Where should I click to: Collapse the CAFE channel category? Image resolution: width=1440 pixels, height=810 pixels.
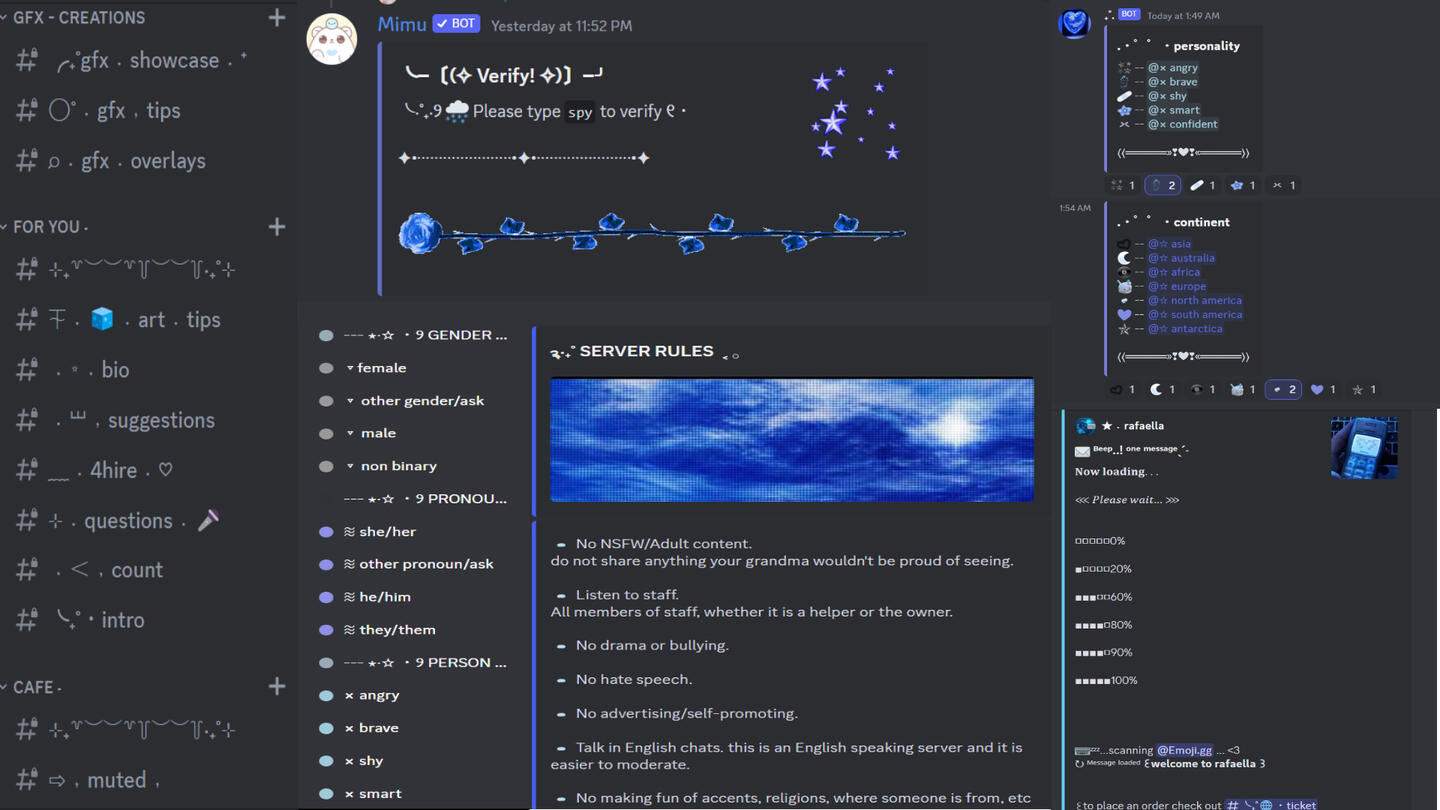tap(35, 687)
